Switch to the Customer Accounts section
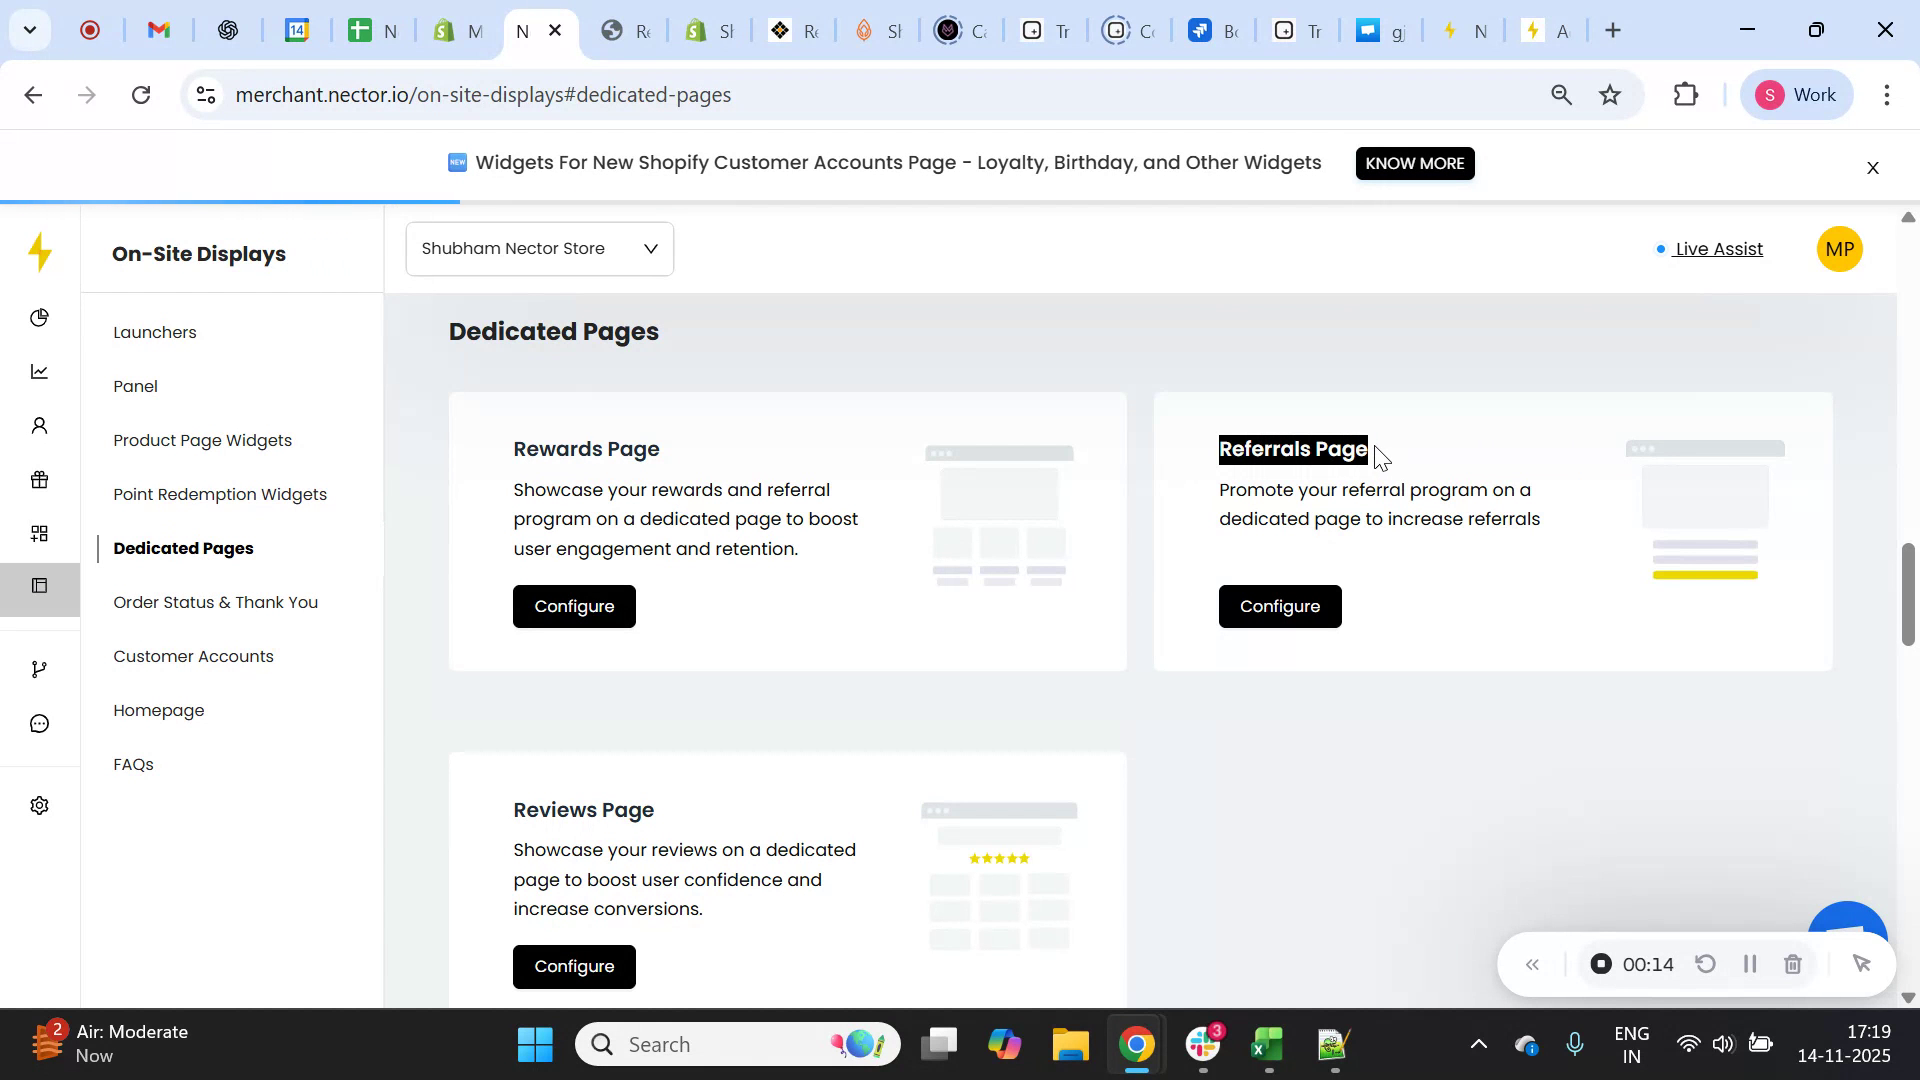1920x1080 pixels. pyautogui.click(x=193, y=656)
